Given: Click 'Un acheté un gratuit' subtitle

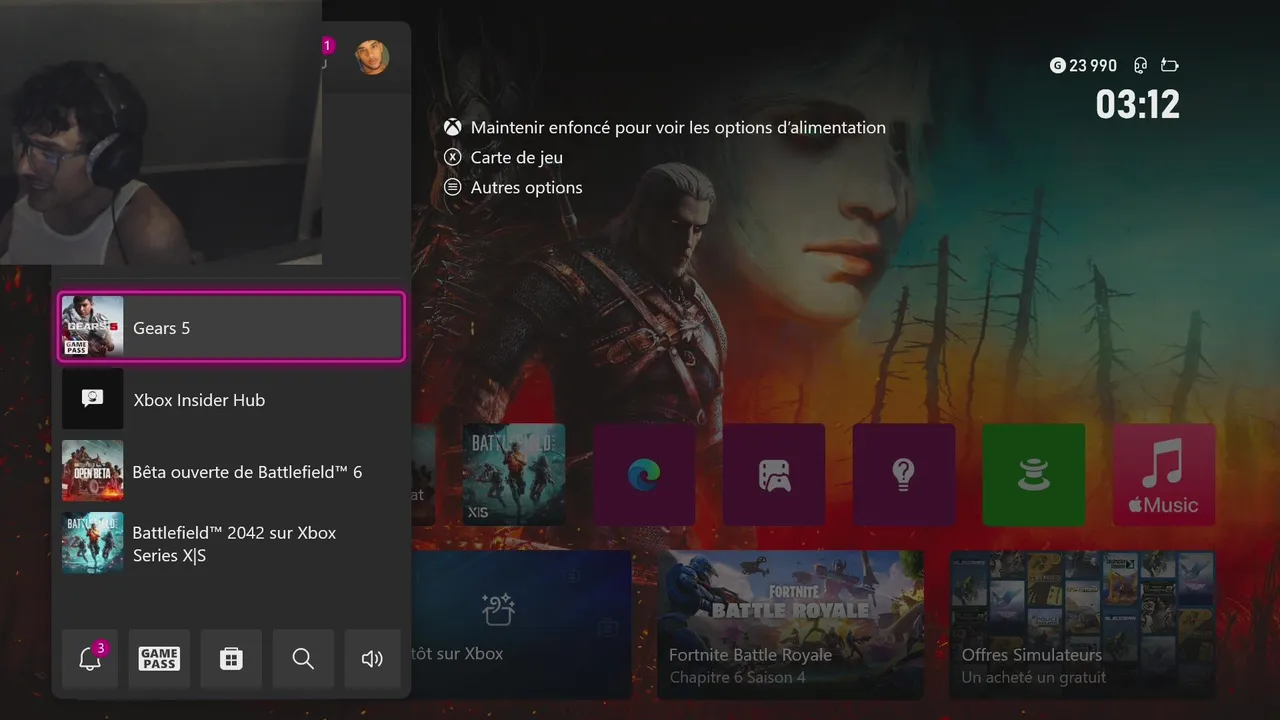Looking at the screenshot, I should click(1034, 677).
